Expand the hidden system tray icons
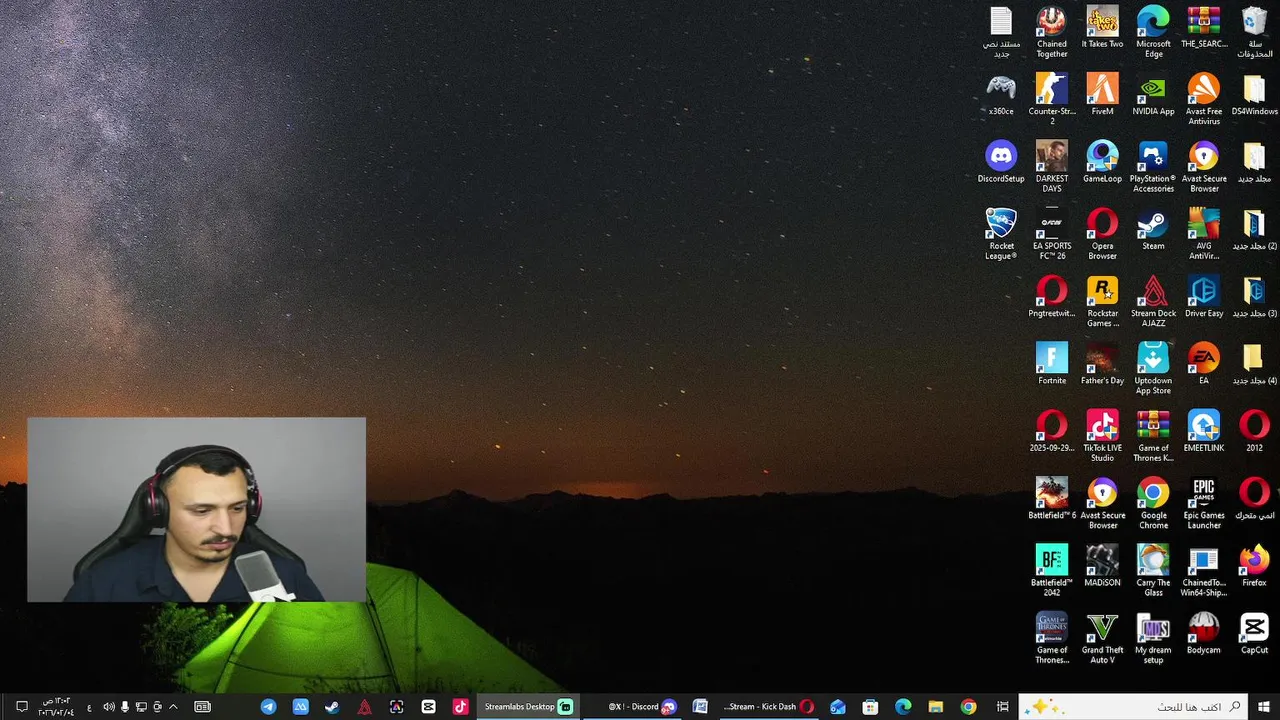The image size is (1280, 720). (173, 707)
